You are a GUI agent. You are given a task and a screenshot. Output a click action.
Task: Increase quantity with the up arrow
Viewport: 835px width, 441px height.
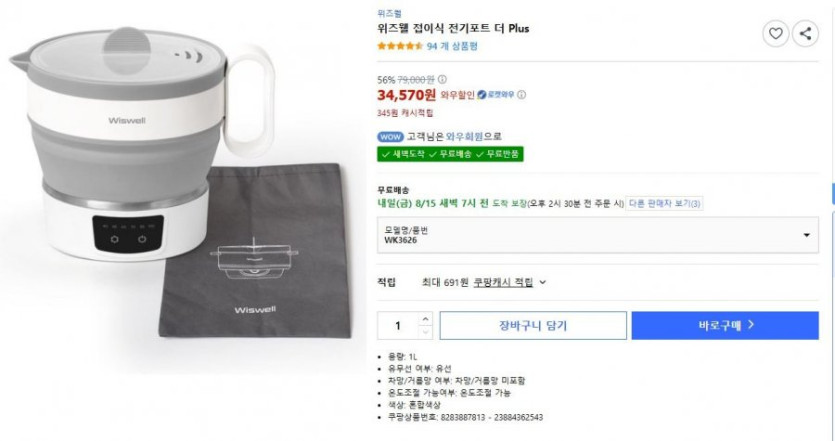point(425,319)
